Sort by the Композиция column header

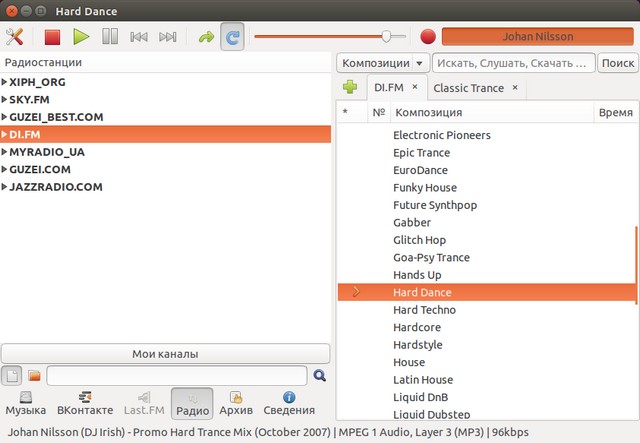492,112
